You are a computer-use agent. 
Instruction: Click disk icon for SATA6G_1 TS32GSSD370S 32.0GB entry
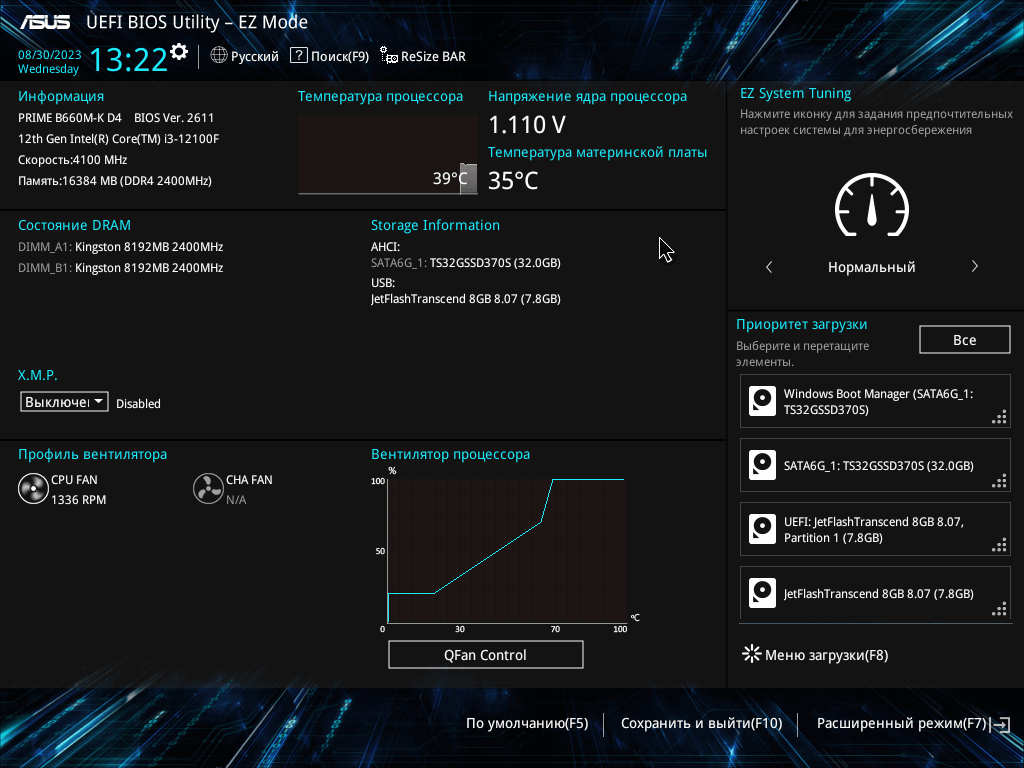(762, 465)
